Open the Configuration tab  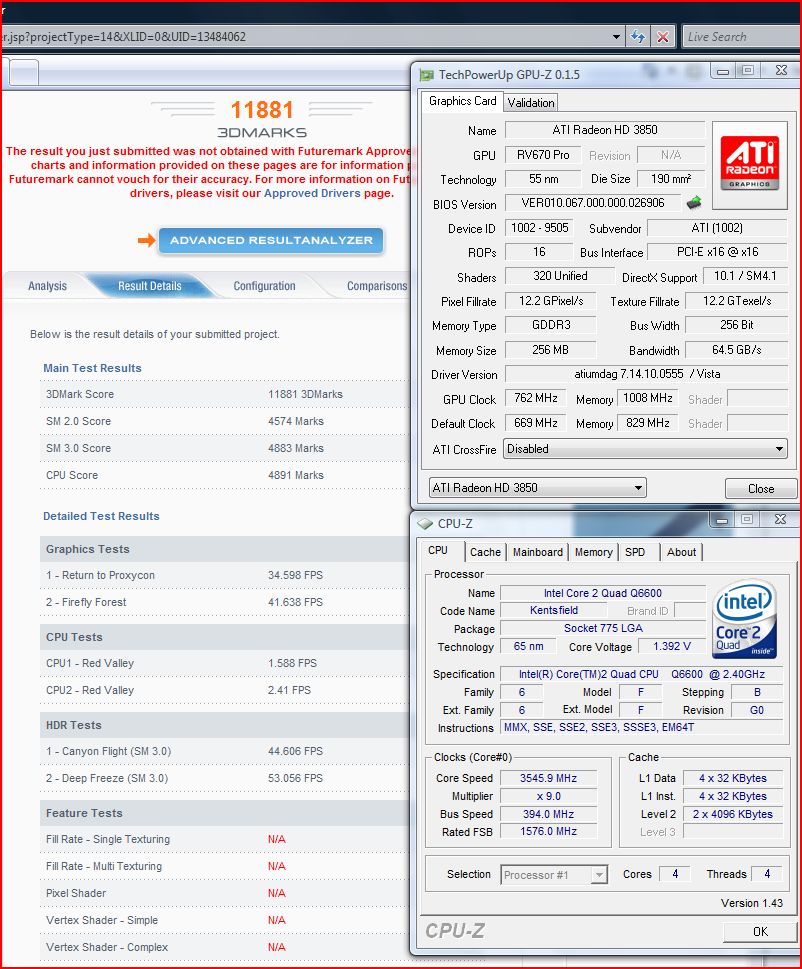tap(264, 286)
